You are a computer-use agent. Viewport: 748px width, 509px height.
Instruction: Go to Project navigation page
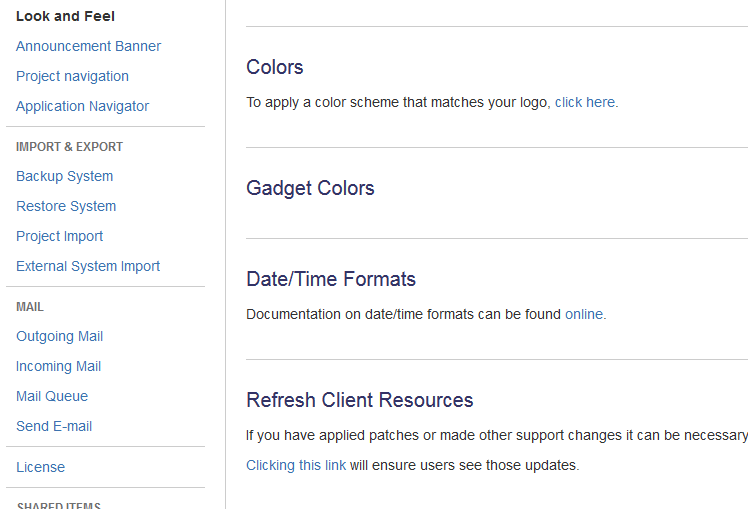pyautogui.click(x=72, y=76)
